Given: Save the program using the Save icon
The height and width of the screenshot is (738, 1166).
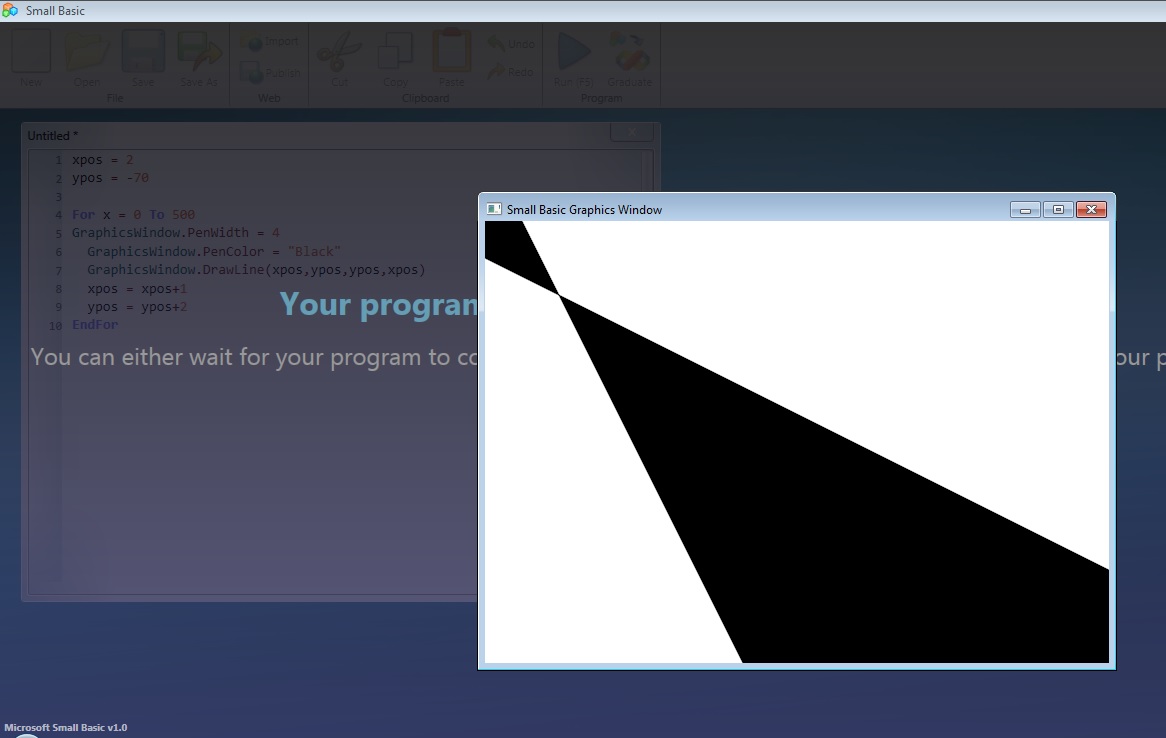Looking at the screenshot, I should pos(143,56).
